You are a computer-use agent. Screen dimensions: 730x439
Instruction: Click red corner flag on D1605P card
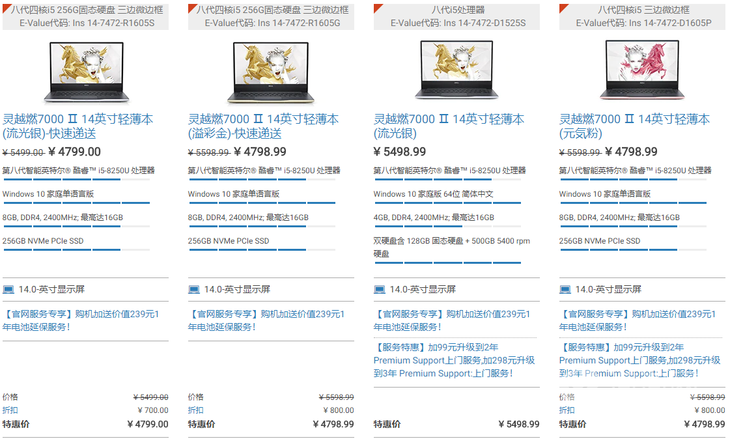pos(562,7)
